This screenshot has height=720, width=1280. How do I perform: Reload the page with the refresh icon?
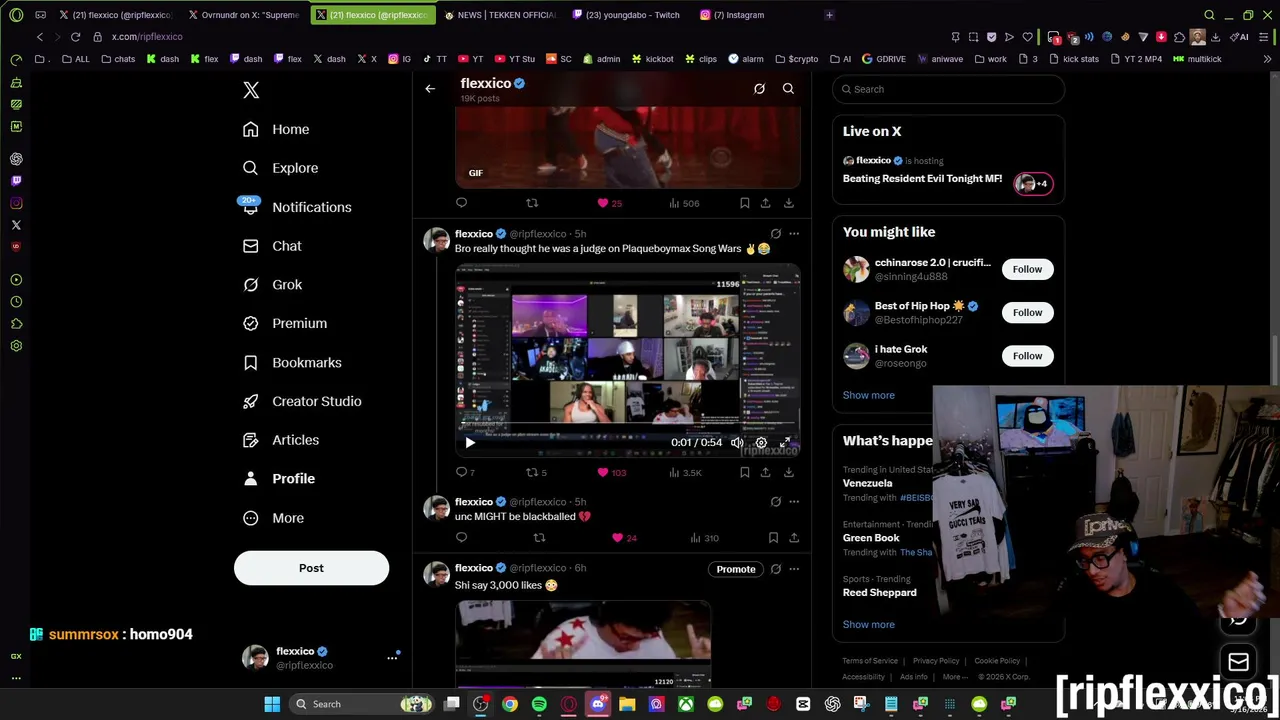(75, 37)
